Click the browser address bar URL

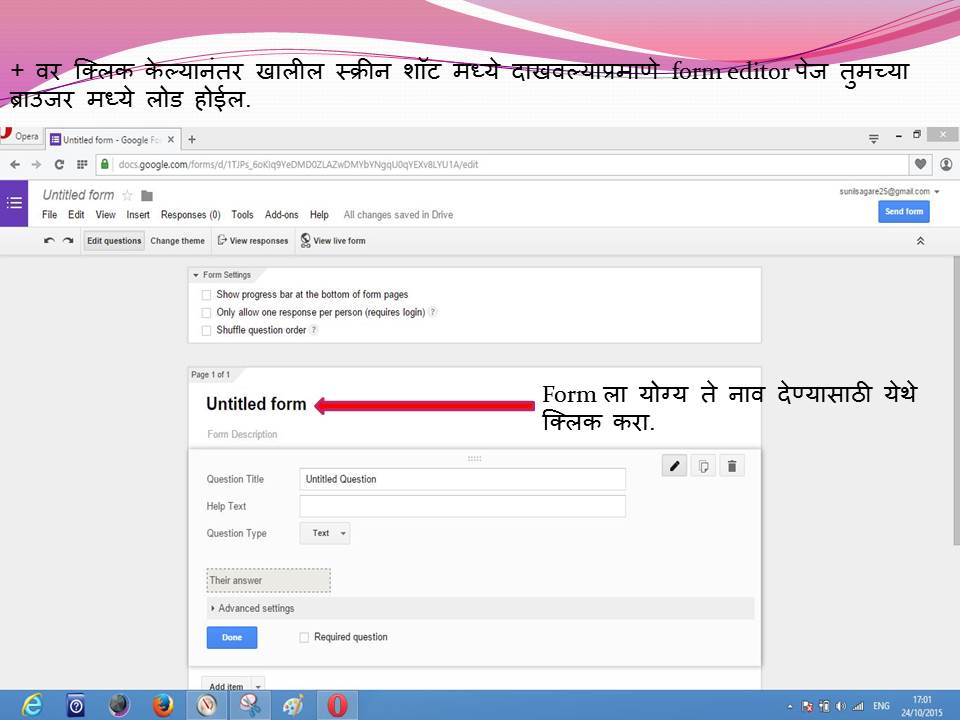(x=298, y=164)
